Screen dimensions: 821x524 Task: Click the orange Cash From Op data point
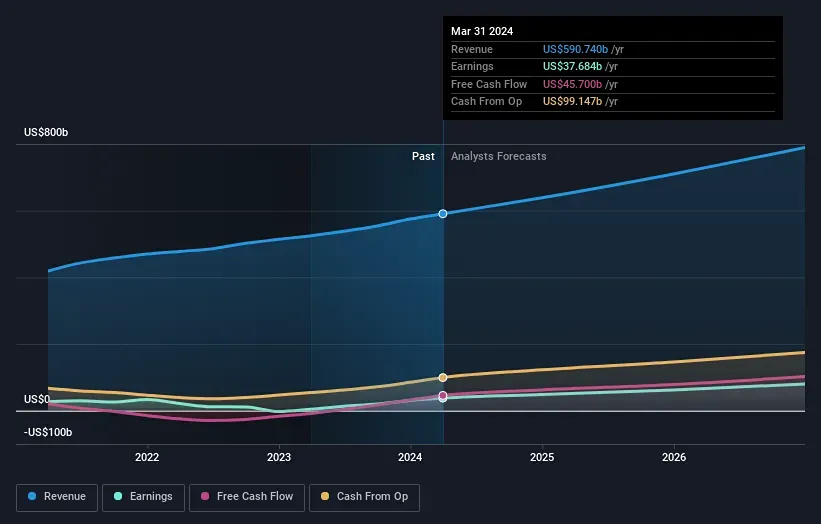(x=443, y=377)
